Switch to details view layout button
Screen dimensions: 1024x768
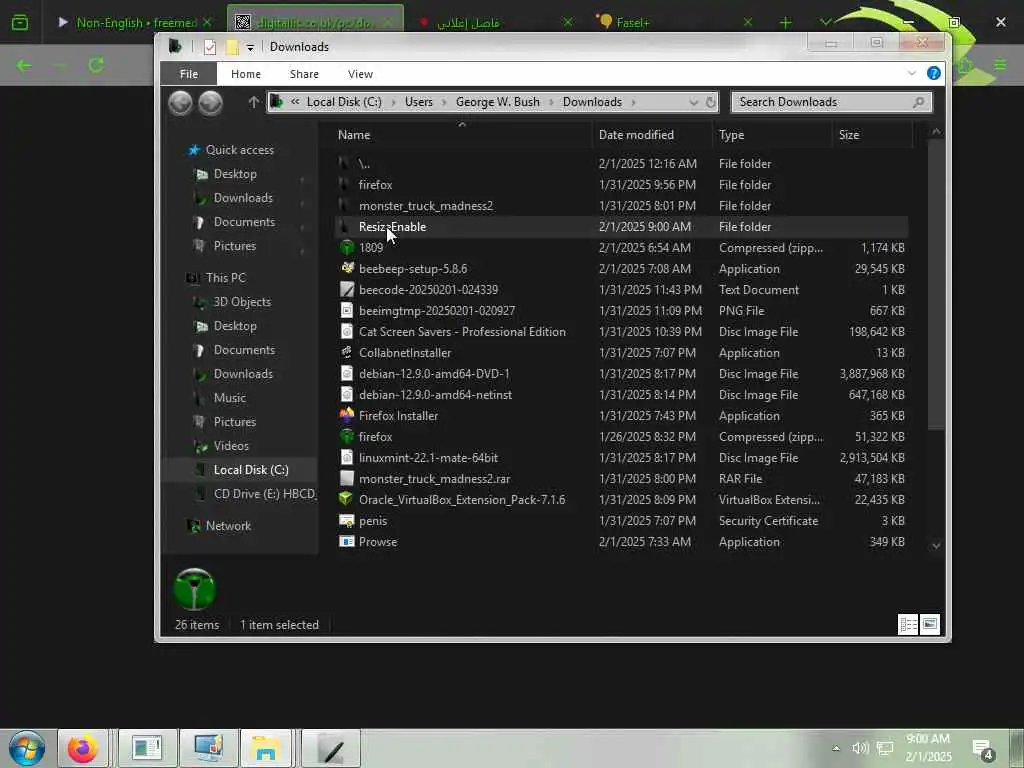pos(908,624)
